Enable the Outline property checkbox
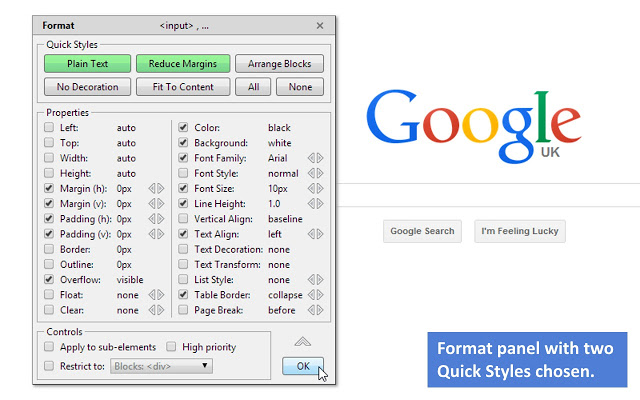Screen dimensions: 640x400 [49, 264]
